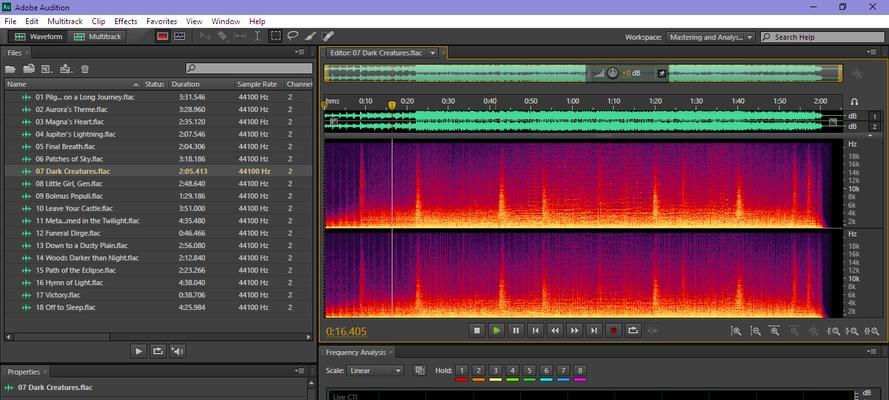
Task: Click Insert into Multitrack icon in Files panel
Action: click(x=66, y=69)
